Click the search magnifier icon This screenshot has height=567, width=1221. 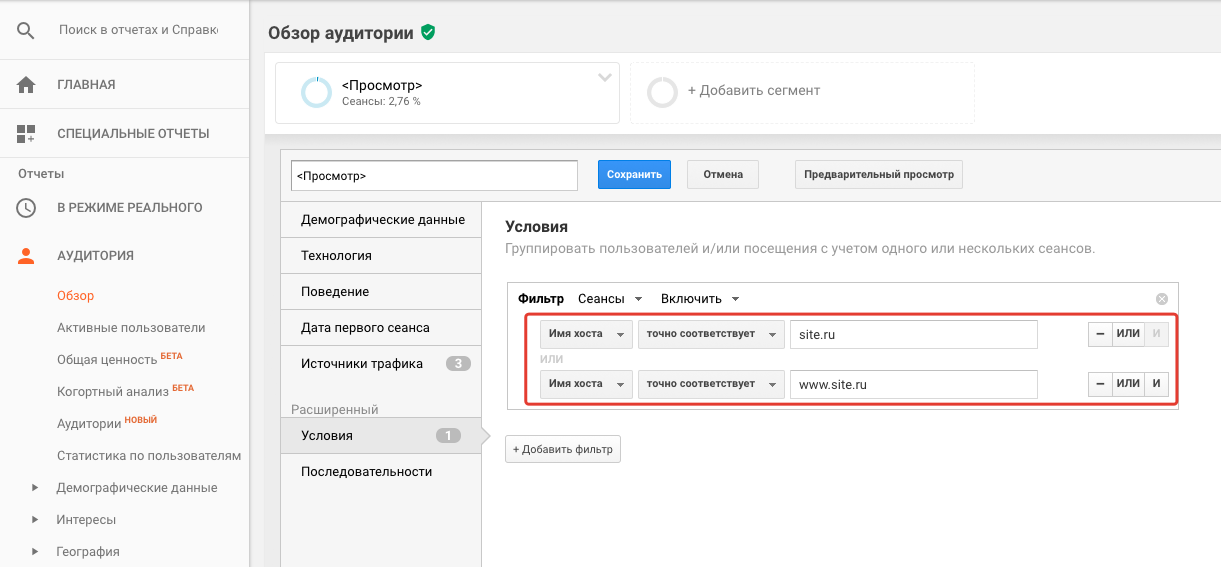tap(26, 31)
